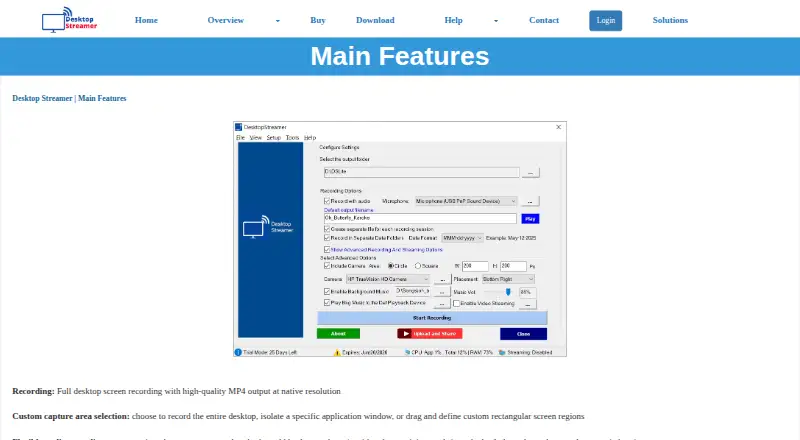Click the Trial Mode days left text
Image resolution: width=800 pixels, height=440 pixels.
tap(270, 352)
